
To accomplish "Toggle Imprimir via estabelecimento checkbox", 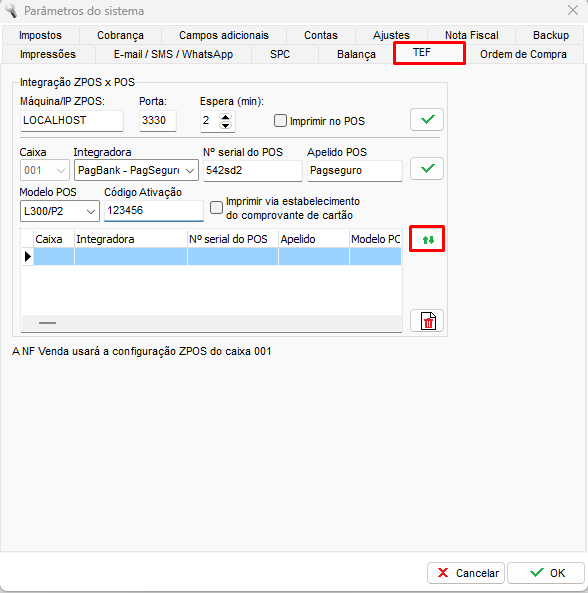I will 216,208.
